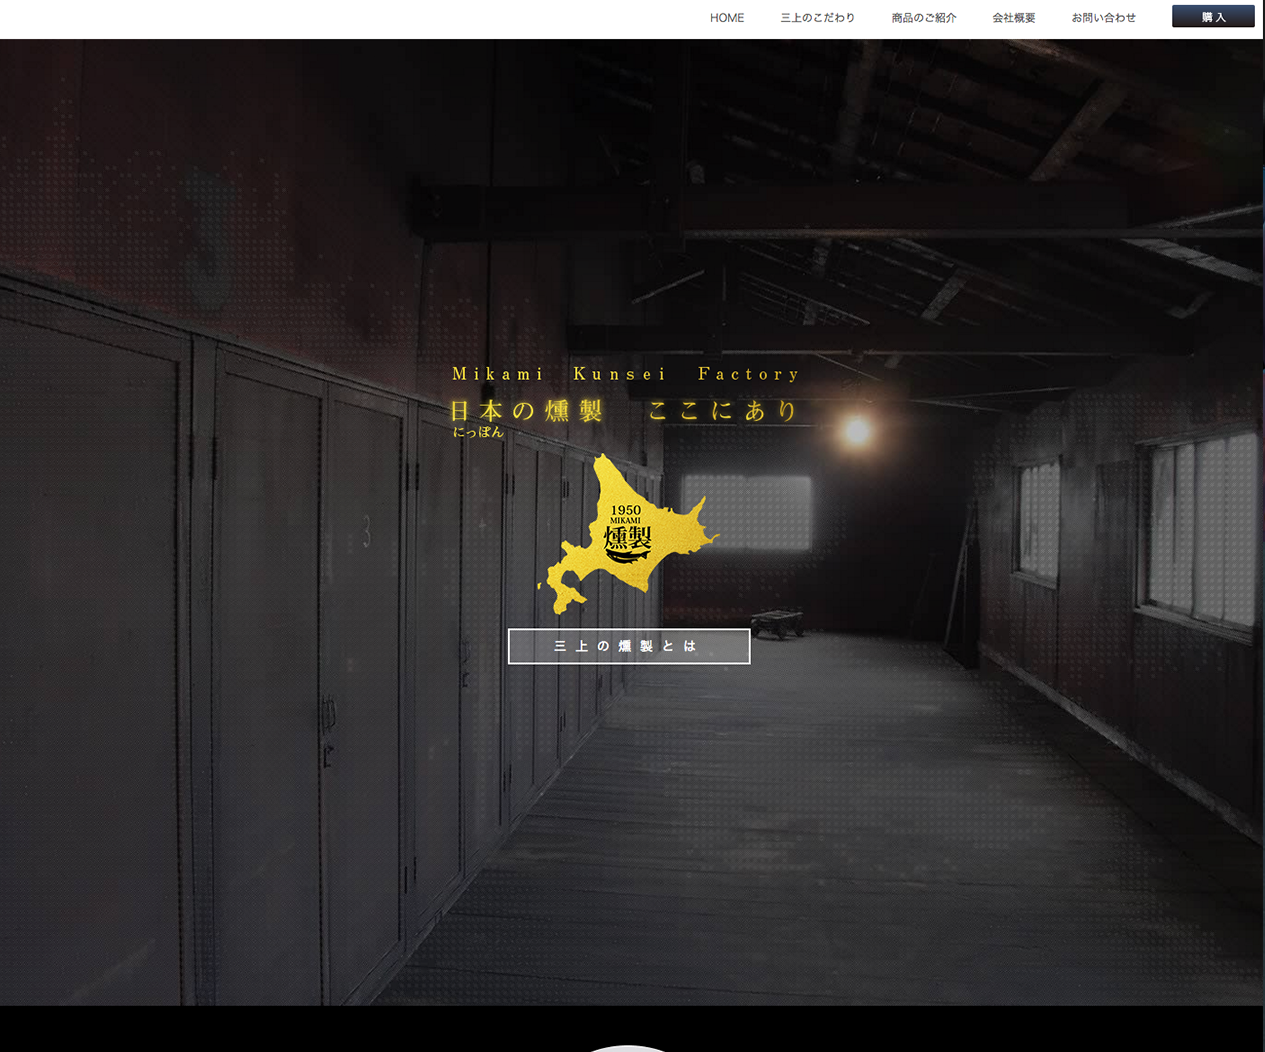The height and width of the screenshot is (1052, 1265).
Task: Open お問い合わせ contact page
Action: pyautogui.click(x=1103, y=18)
